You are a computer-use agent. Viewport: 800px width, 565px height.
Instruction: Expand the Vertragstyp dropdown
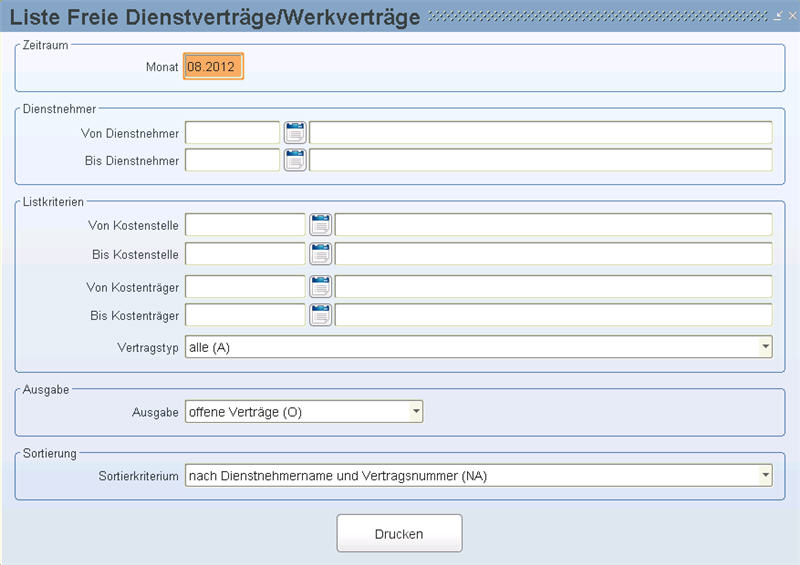765,347
